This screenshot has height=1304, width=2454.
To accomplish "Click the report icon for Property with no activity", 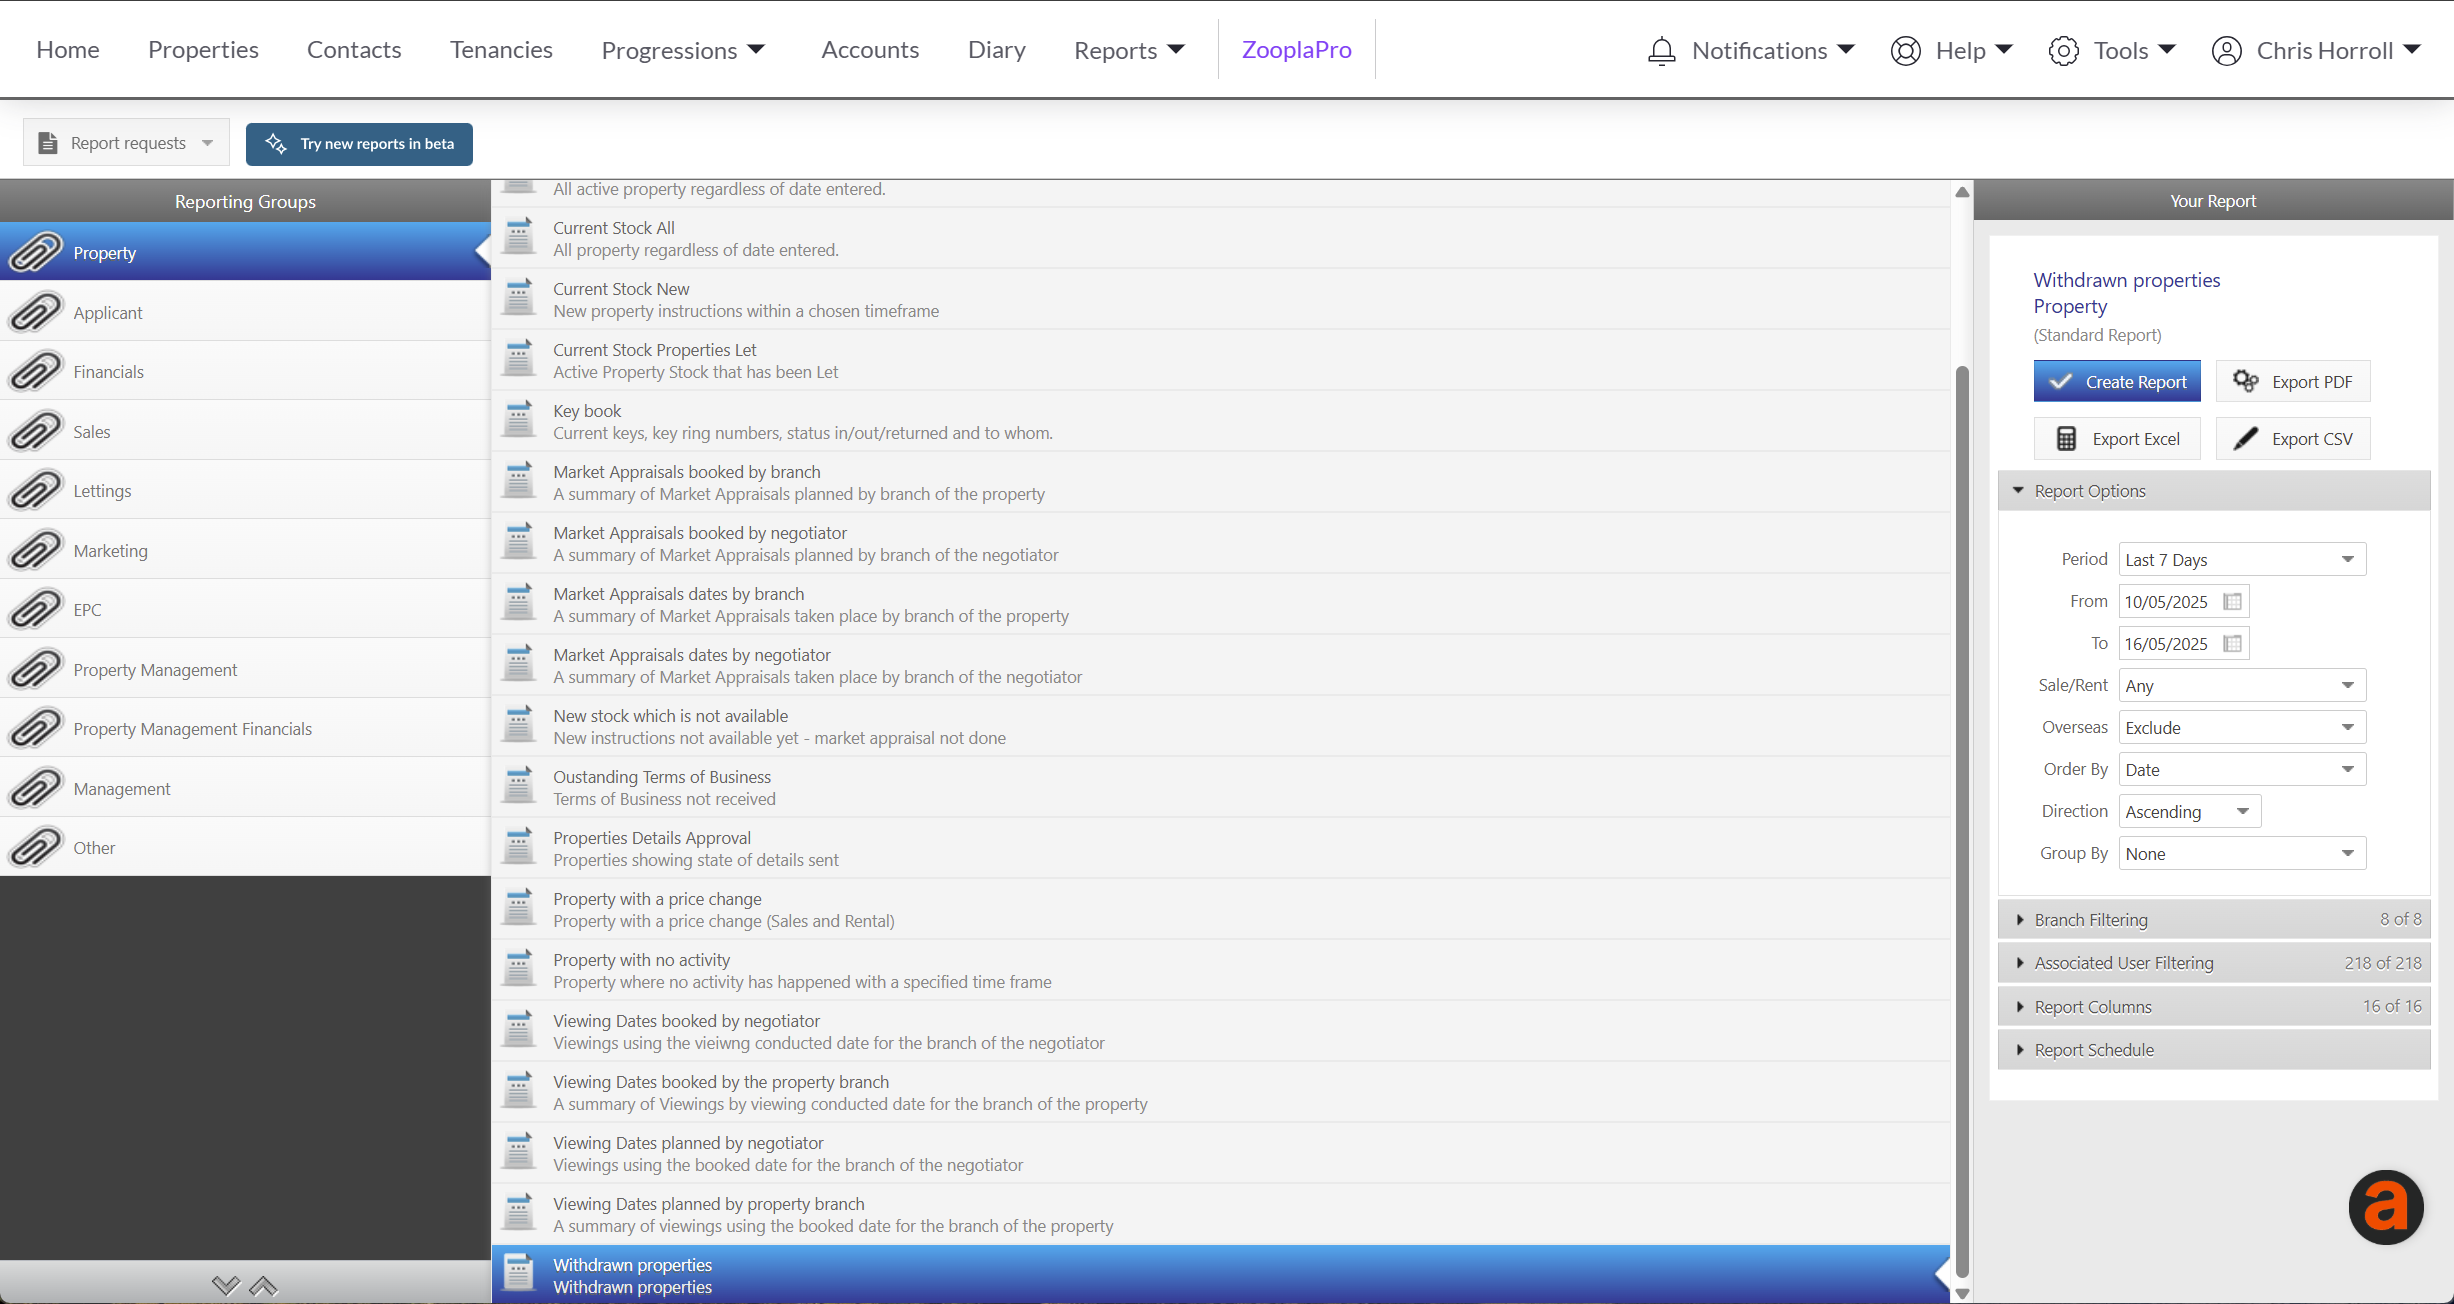I will 518,969.
